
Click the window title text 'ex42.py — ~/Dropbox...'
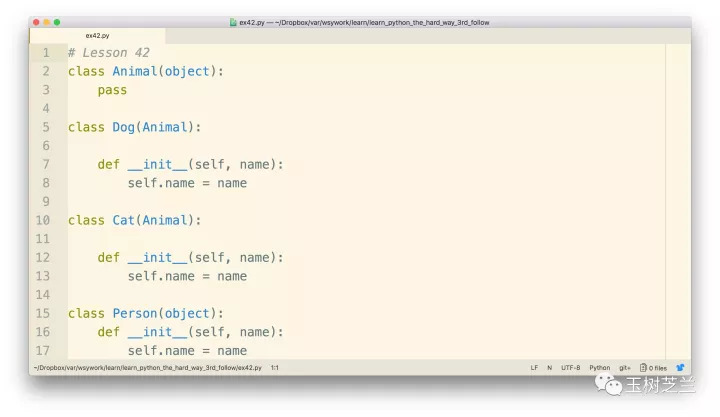point(364,22)
